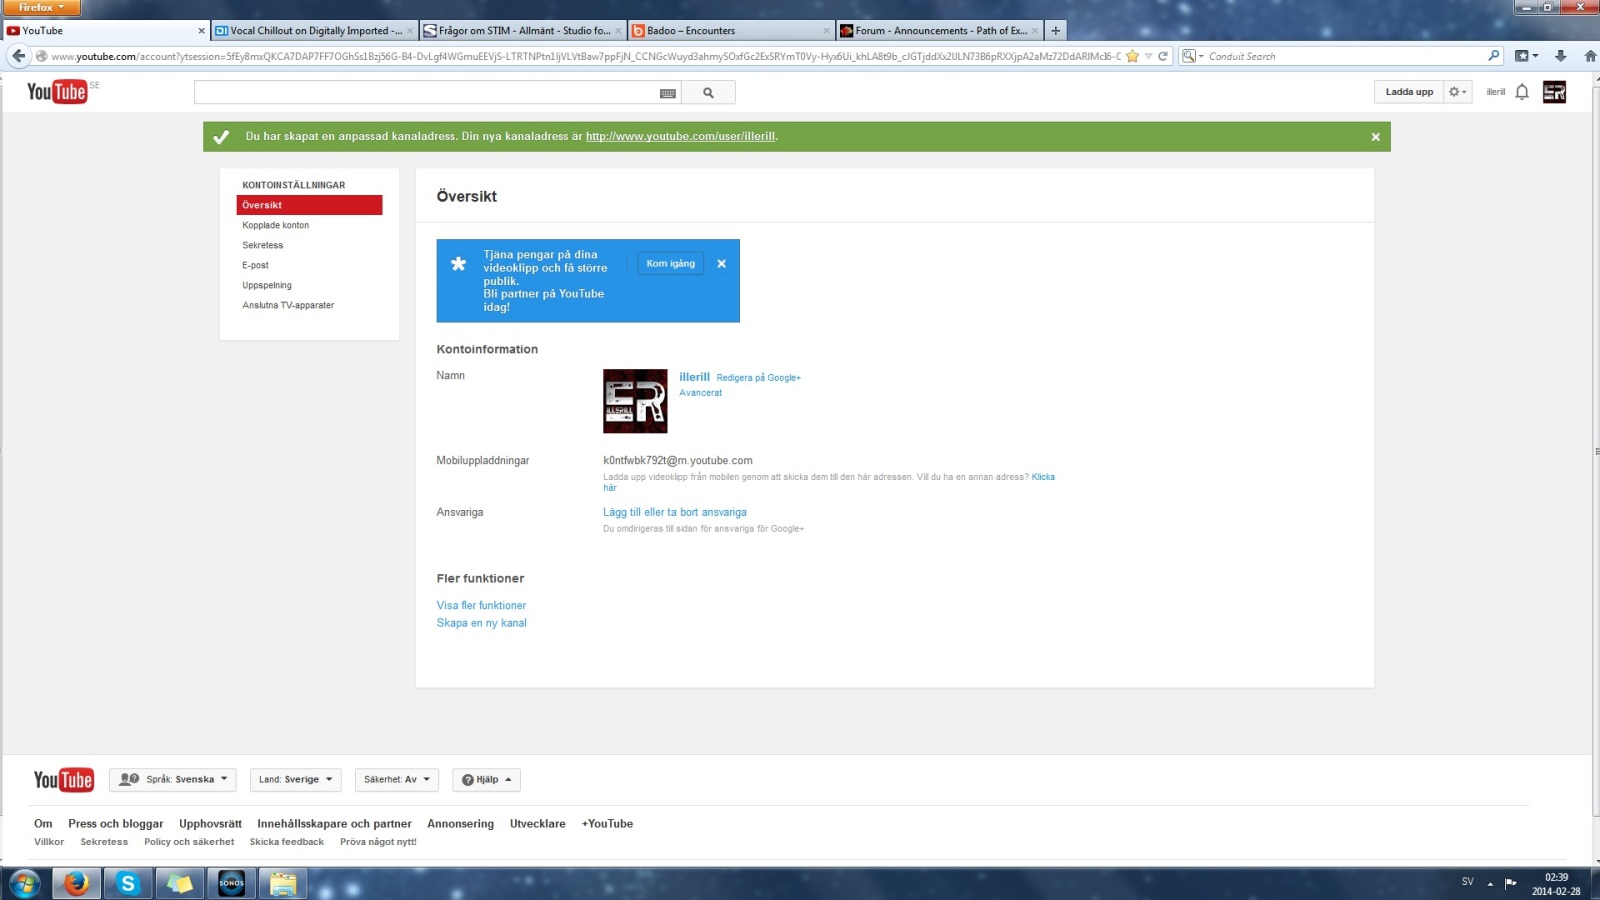Switch to Vocal Chillout Digitally Imported tab

tap(315, 31)
